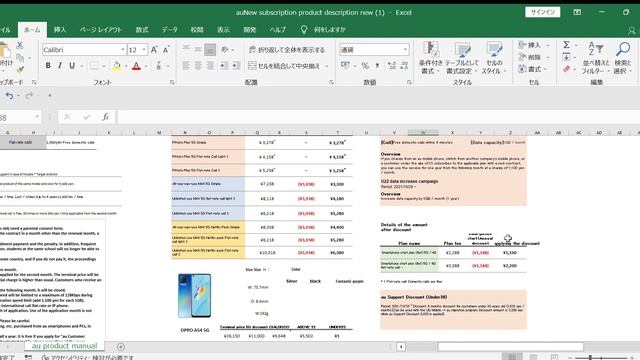Decrease font size with small A

pyautogui.click(x=166, y=50)
